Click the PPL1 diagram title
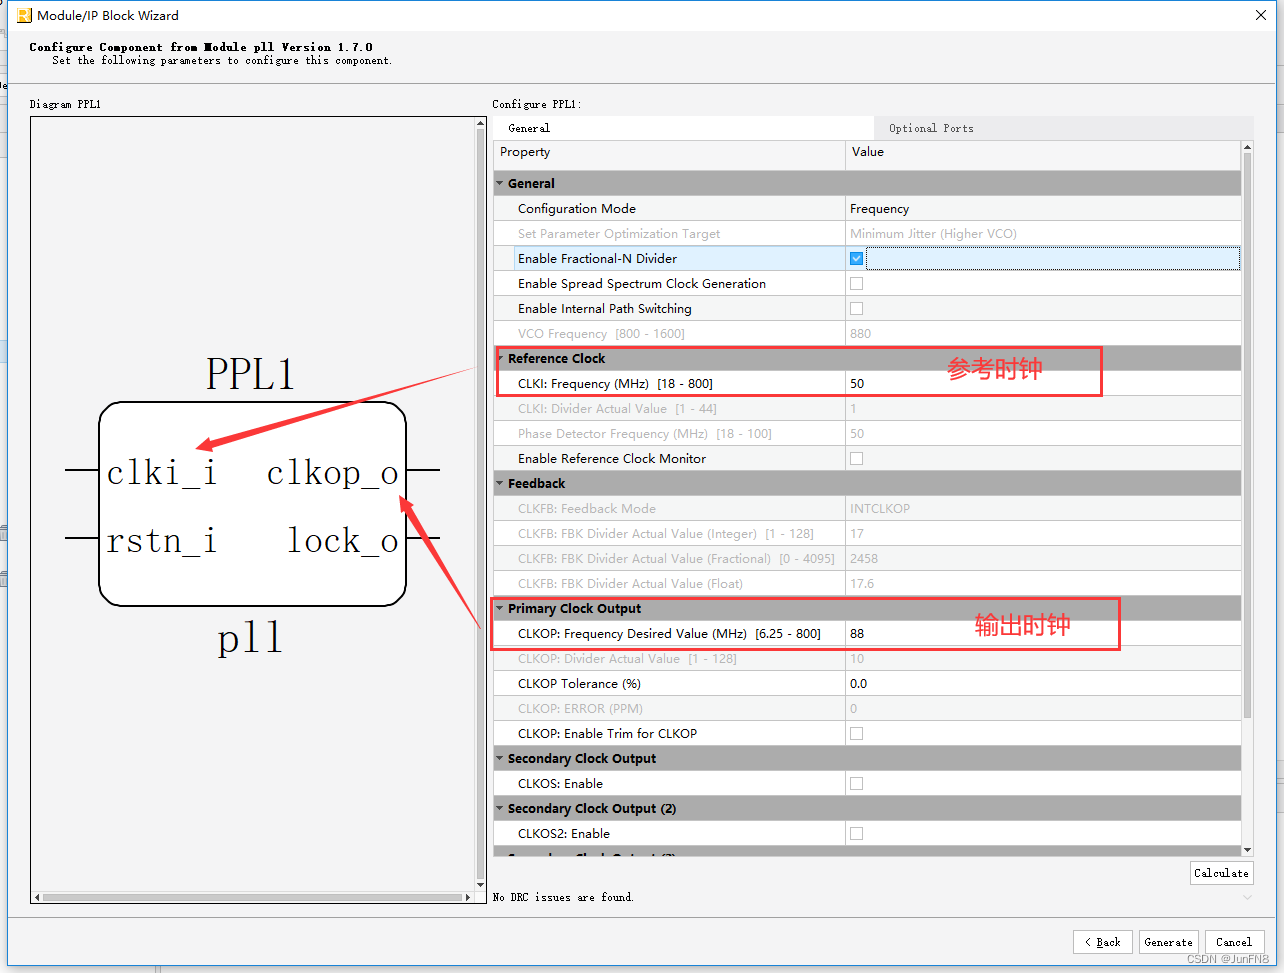 [250, 374]
